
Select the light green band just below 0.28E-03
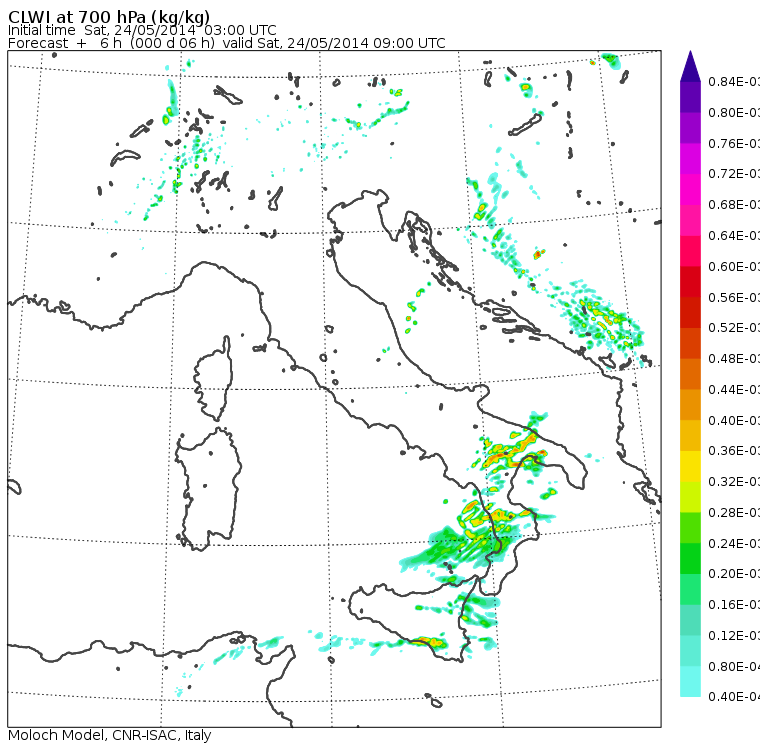[x=690, y=528]
